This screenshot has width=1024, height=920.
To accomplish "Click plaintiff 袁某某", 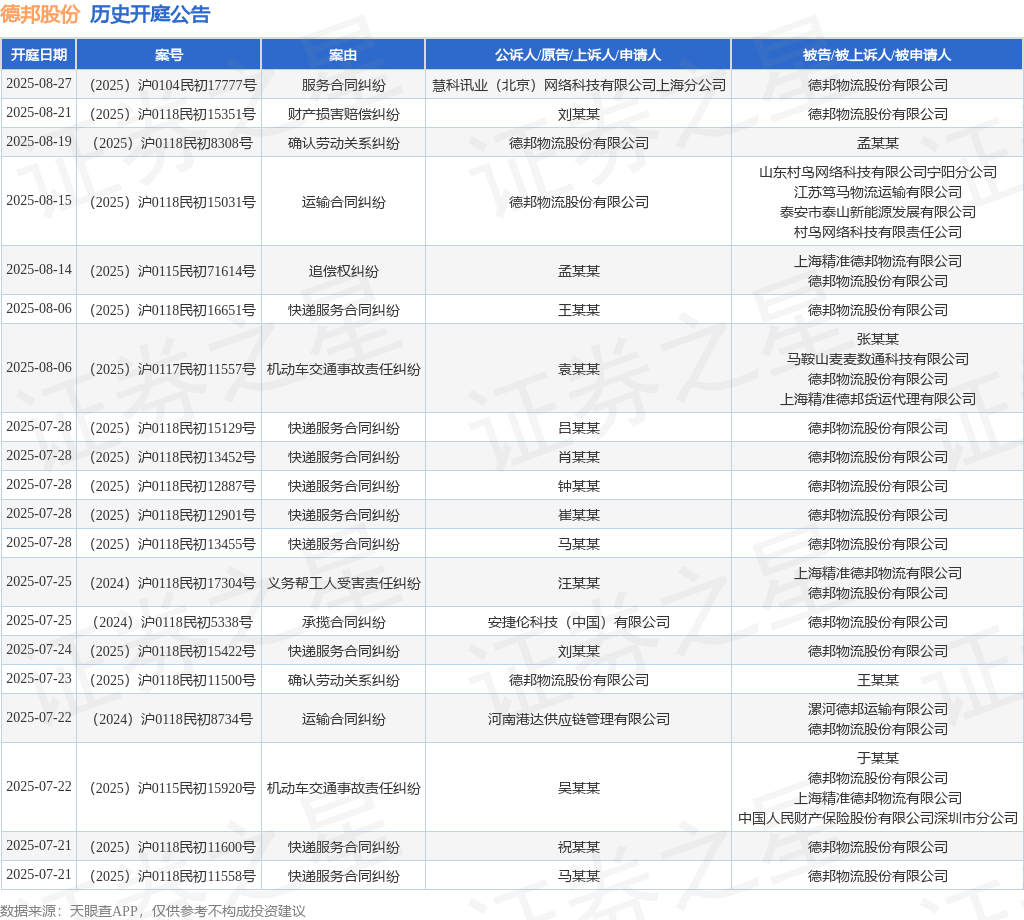I will (579, 369).
